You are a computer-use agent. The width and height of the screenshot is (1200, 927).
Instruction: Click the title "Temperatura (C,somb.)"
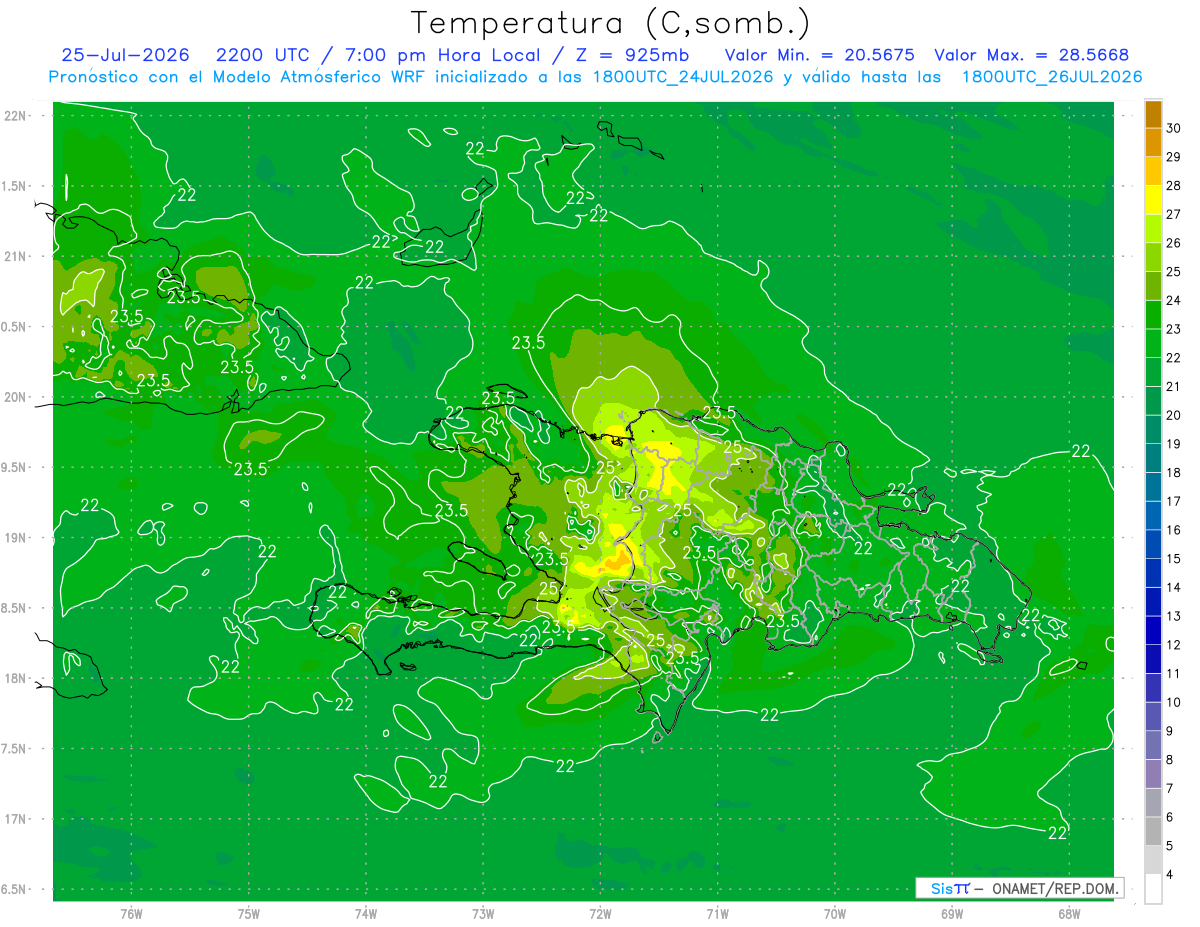(x=610, y=24)
